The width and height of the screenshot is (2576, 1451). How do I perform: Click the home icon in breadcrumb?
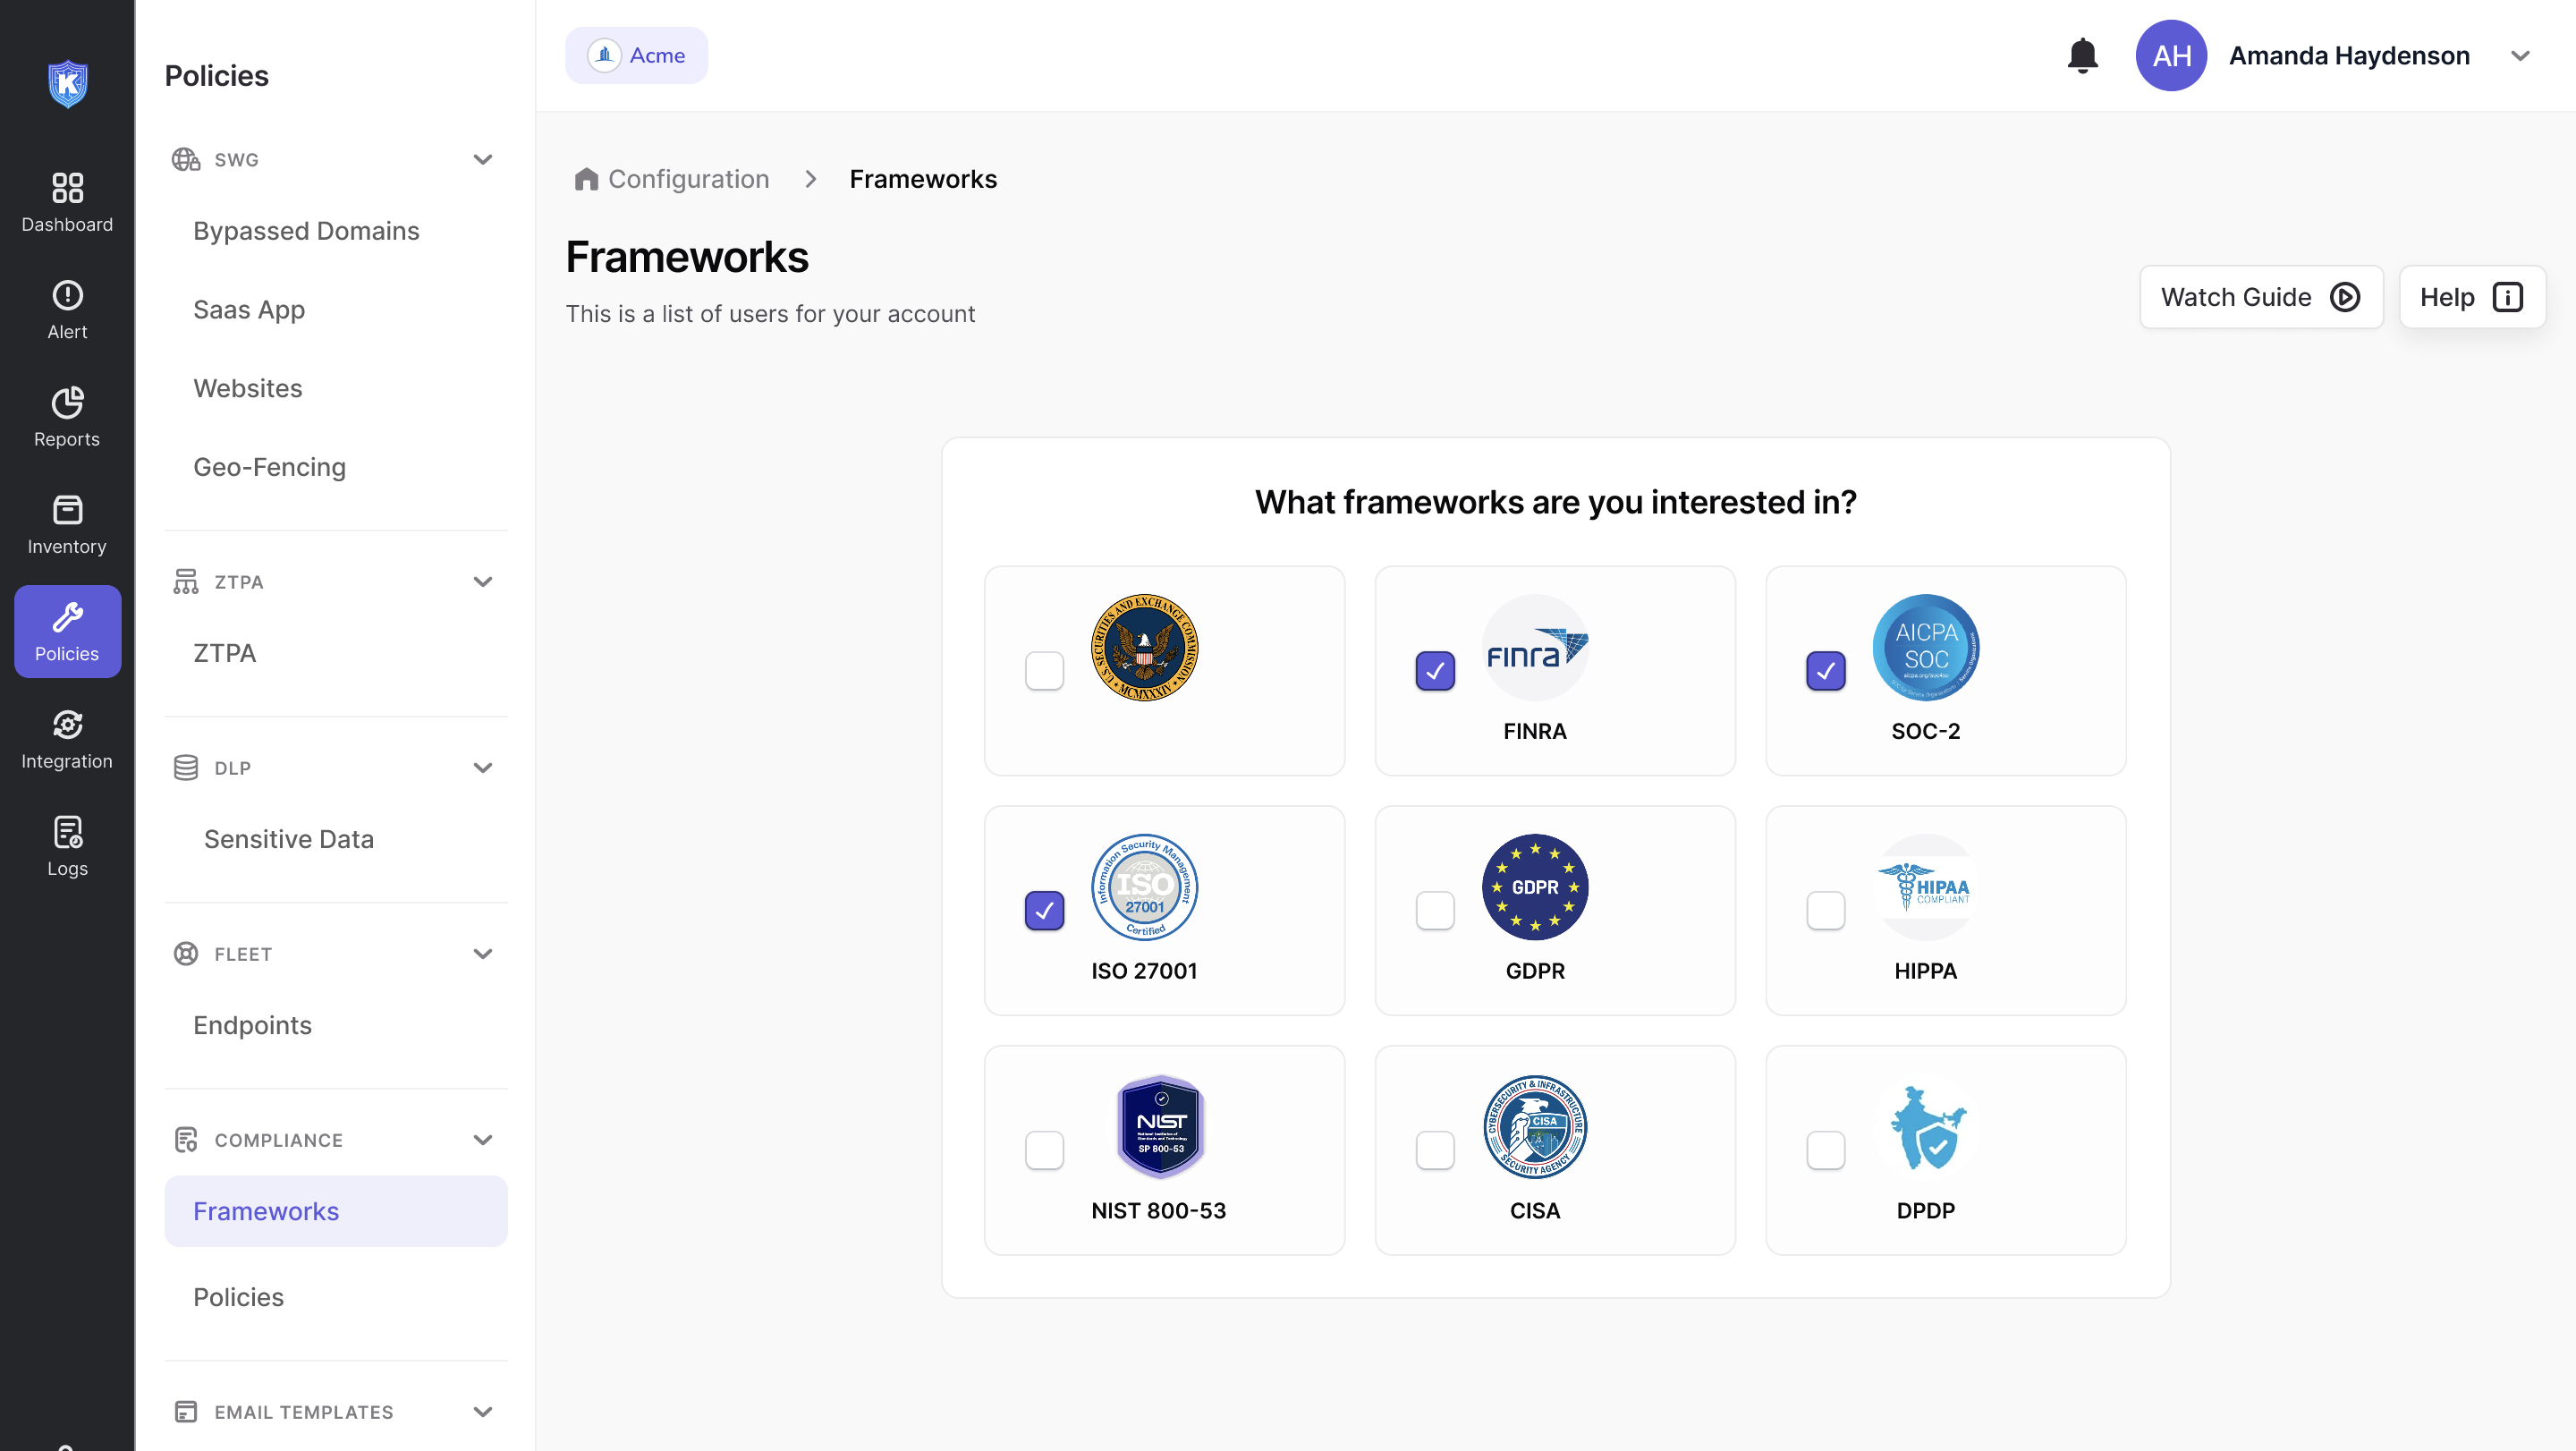586,179
